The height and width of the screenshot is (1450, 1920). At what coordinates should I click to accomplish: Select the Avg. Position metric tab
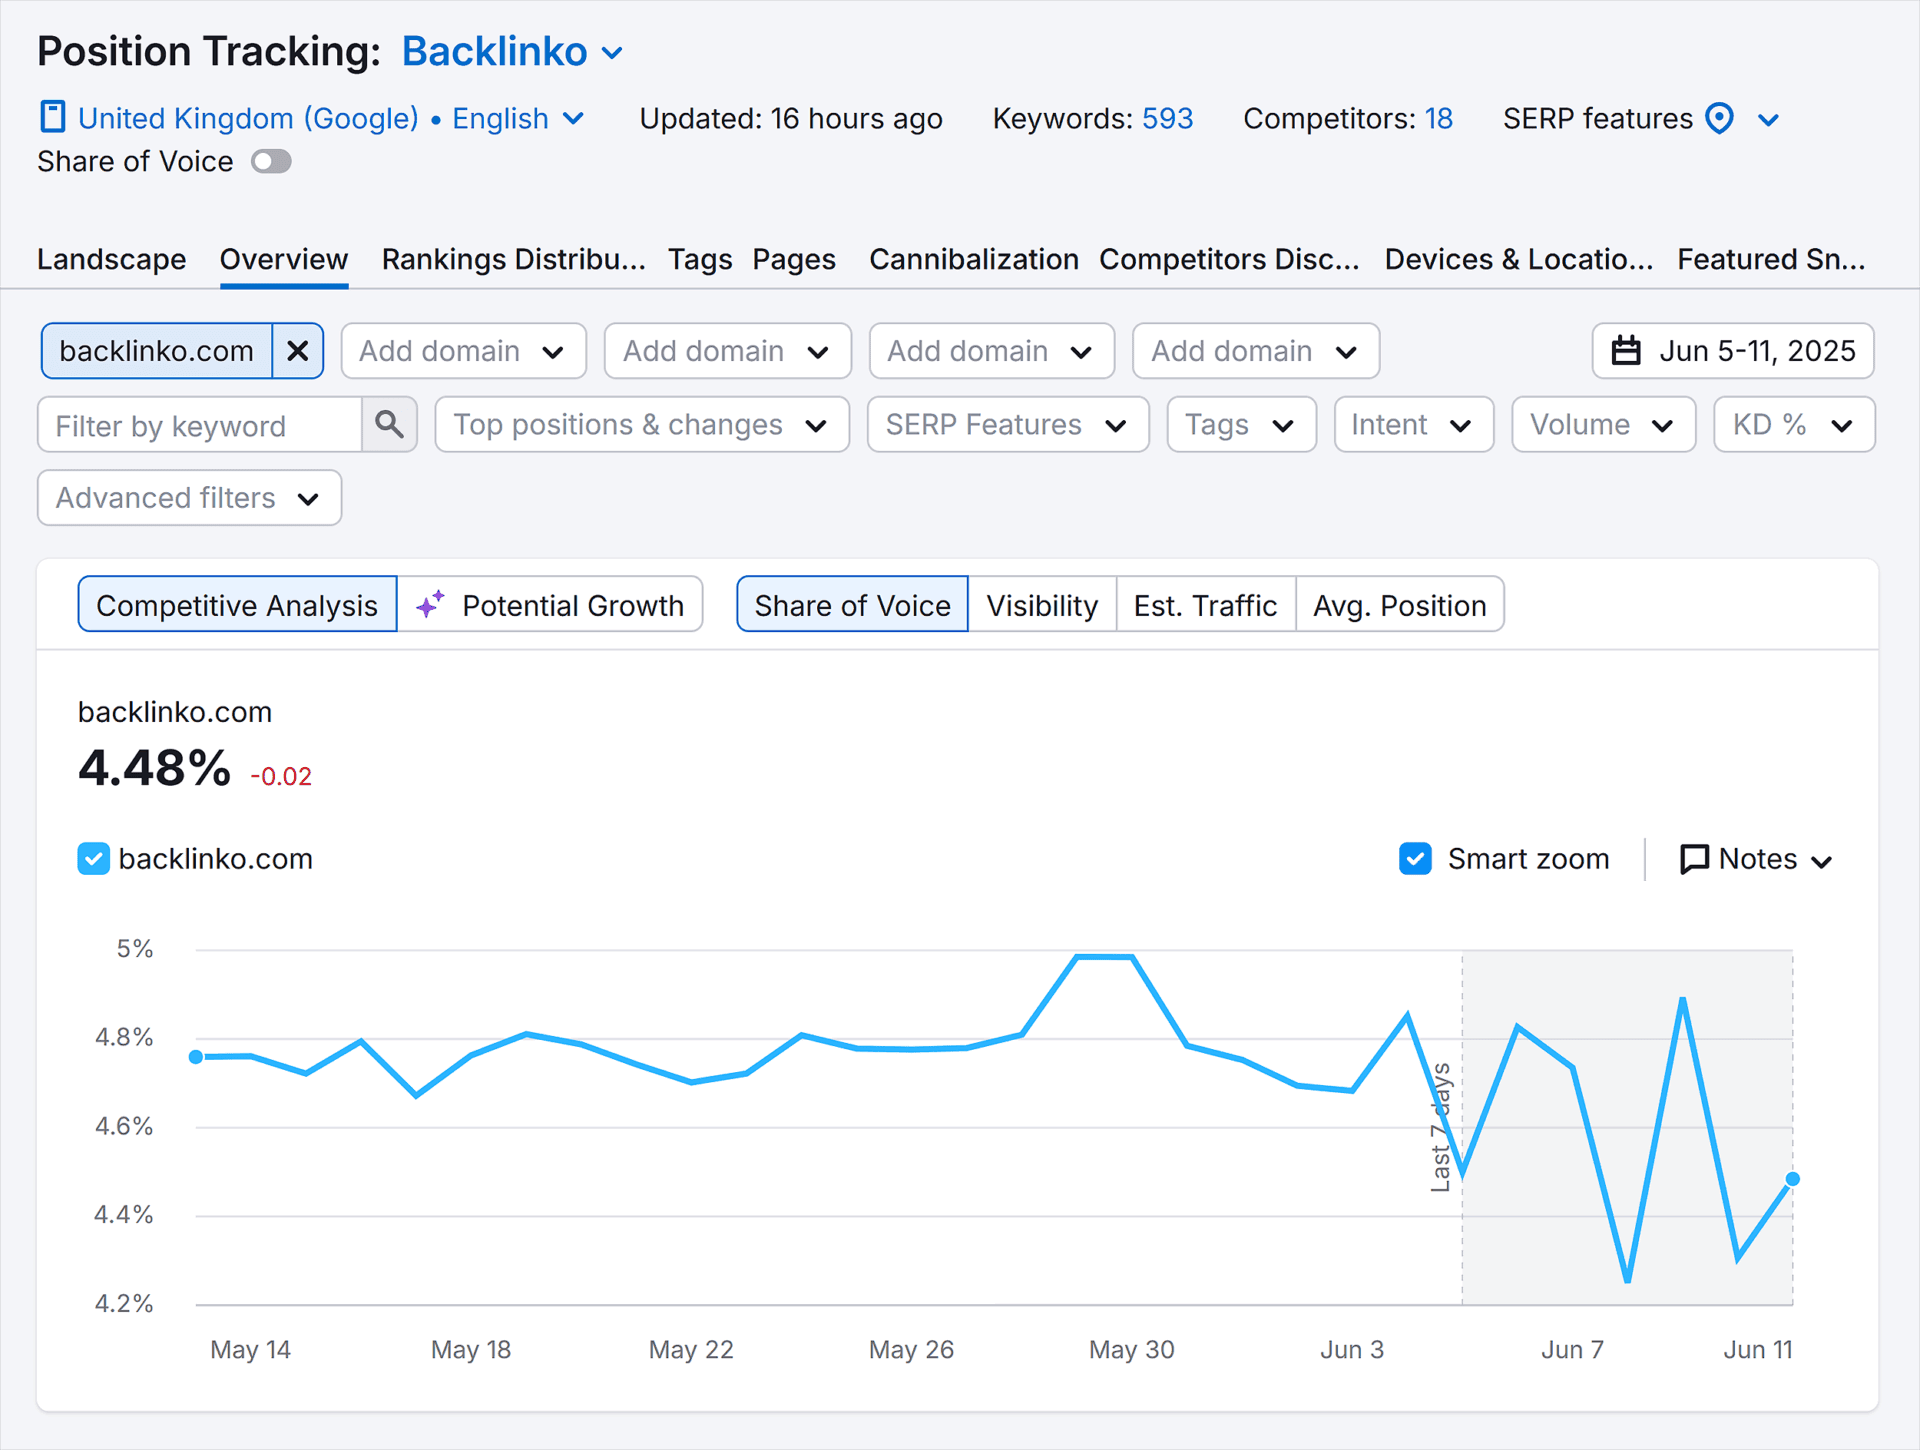[1399, 605]
